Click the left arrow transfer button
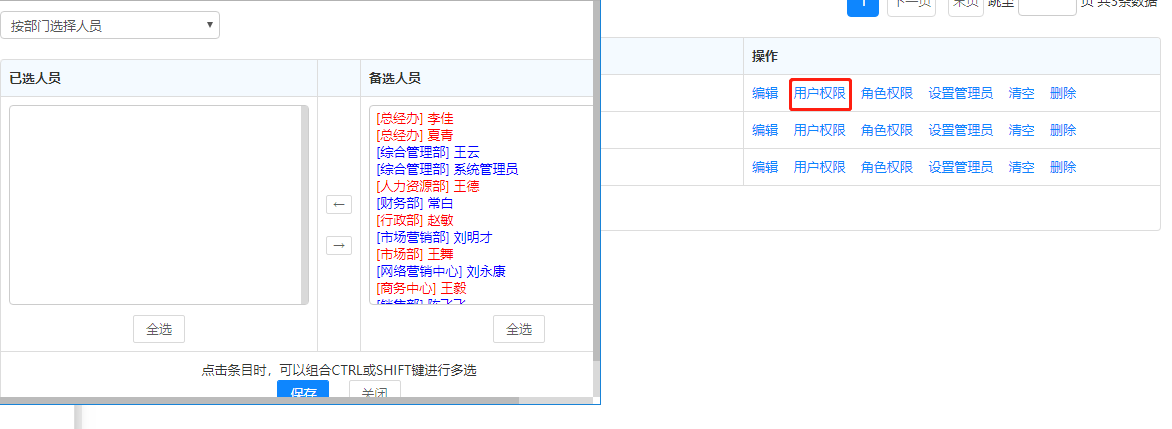The image size is (1172, 429). tap(339, 205)
